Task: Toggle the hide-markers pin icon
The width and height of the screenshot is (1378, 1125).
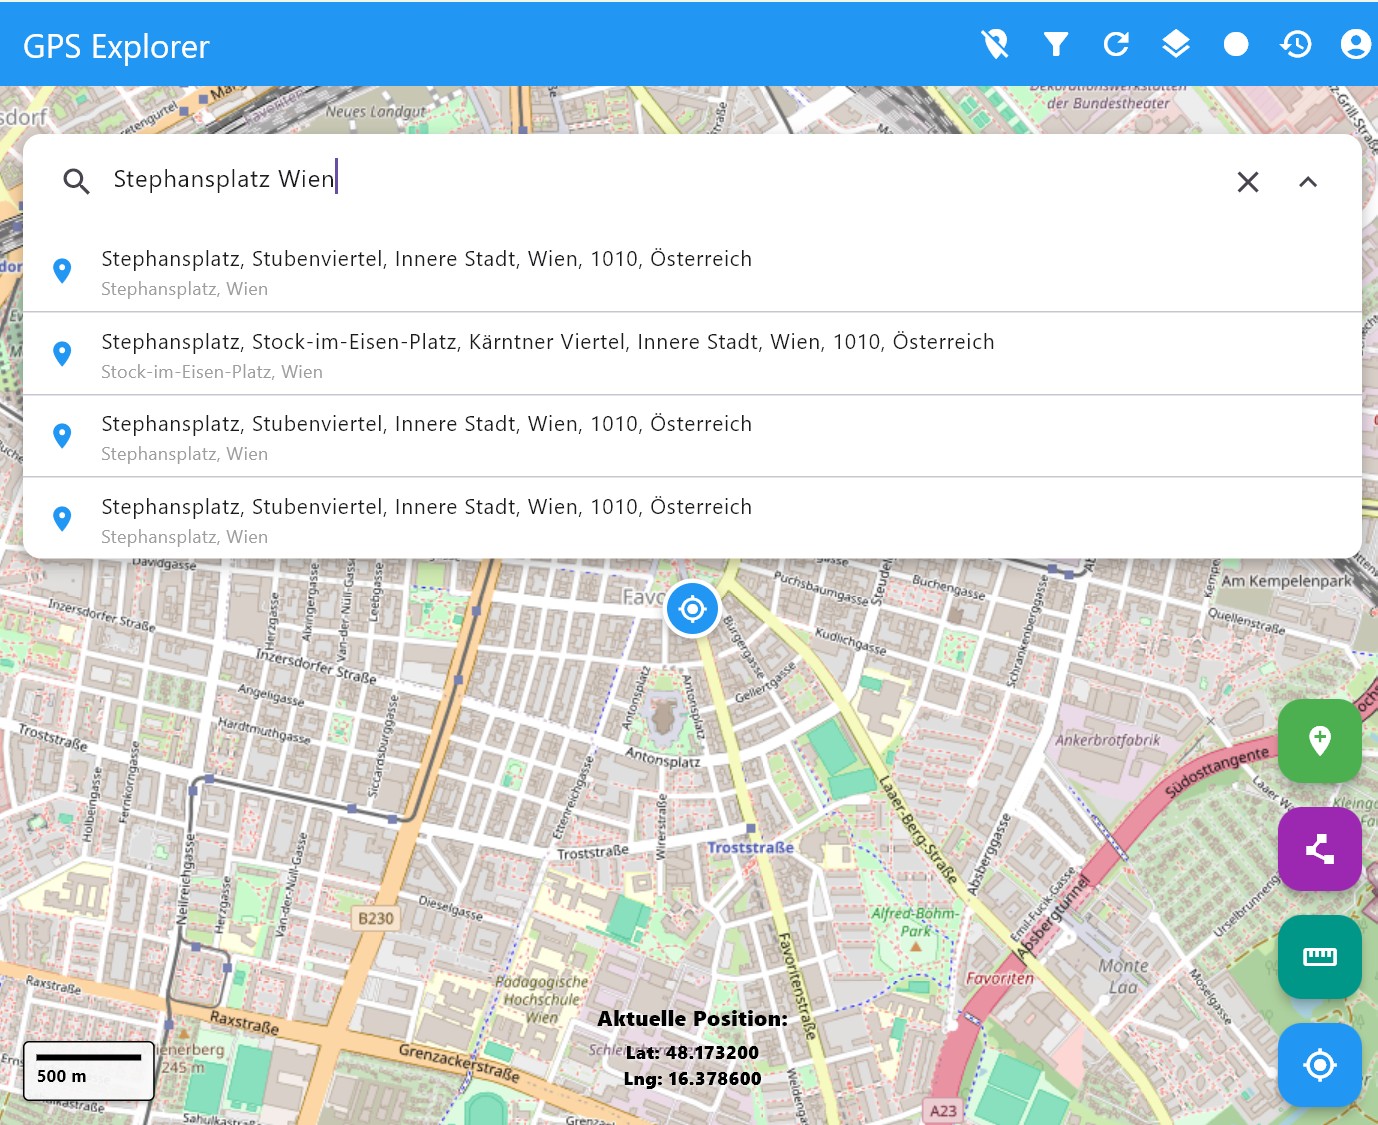Action: click(995, 44)
